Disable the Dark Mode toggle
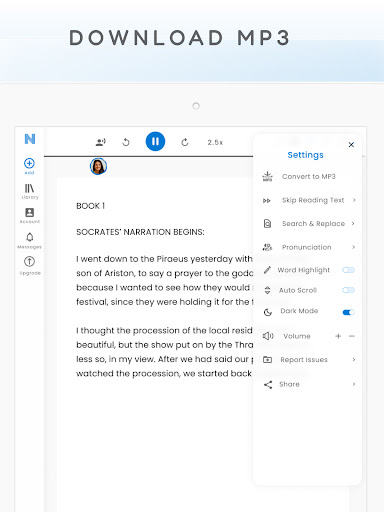Image resolution: width=384 pixels, height=512 pixels. click(348, 312)
